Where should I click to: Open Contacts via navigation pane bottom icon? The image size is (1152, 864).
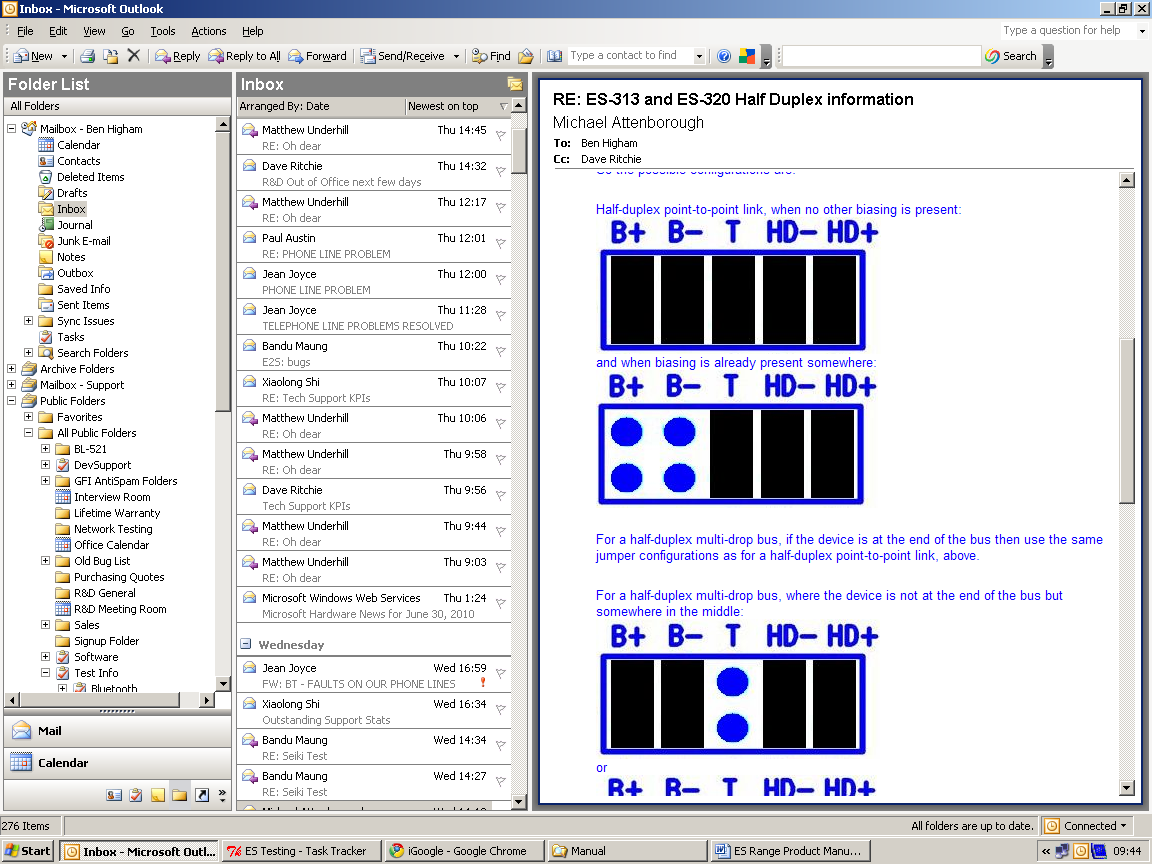pos(114,795)
